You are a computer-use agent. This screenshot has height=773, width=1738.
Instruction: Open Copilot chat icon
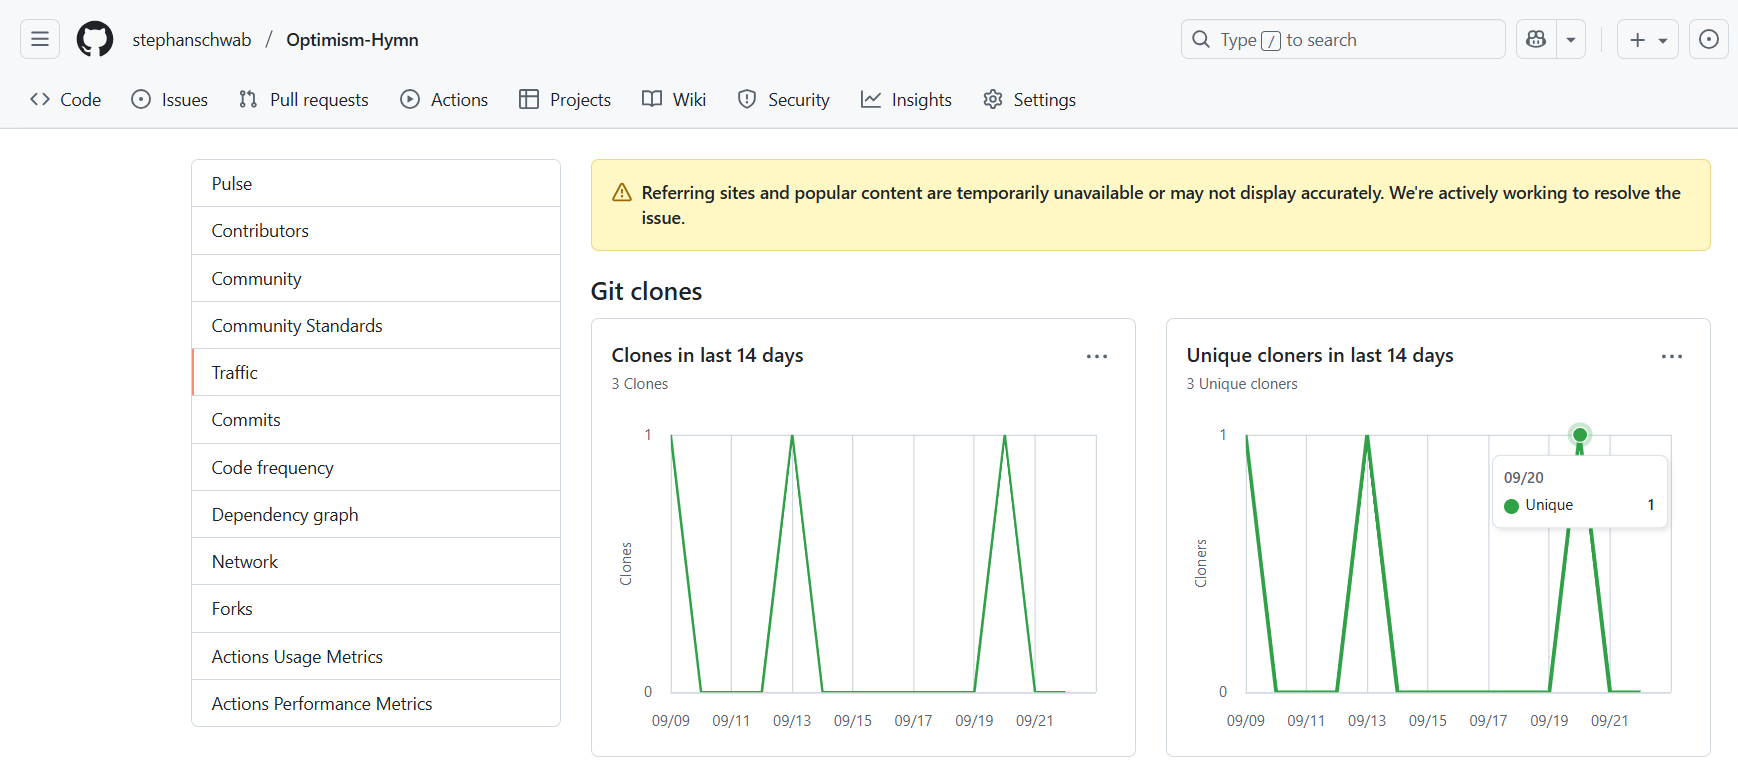1536,39
